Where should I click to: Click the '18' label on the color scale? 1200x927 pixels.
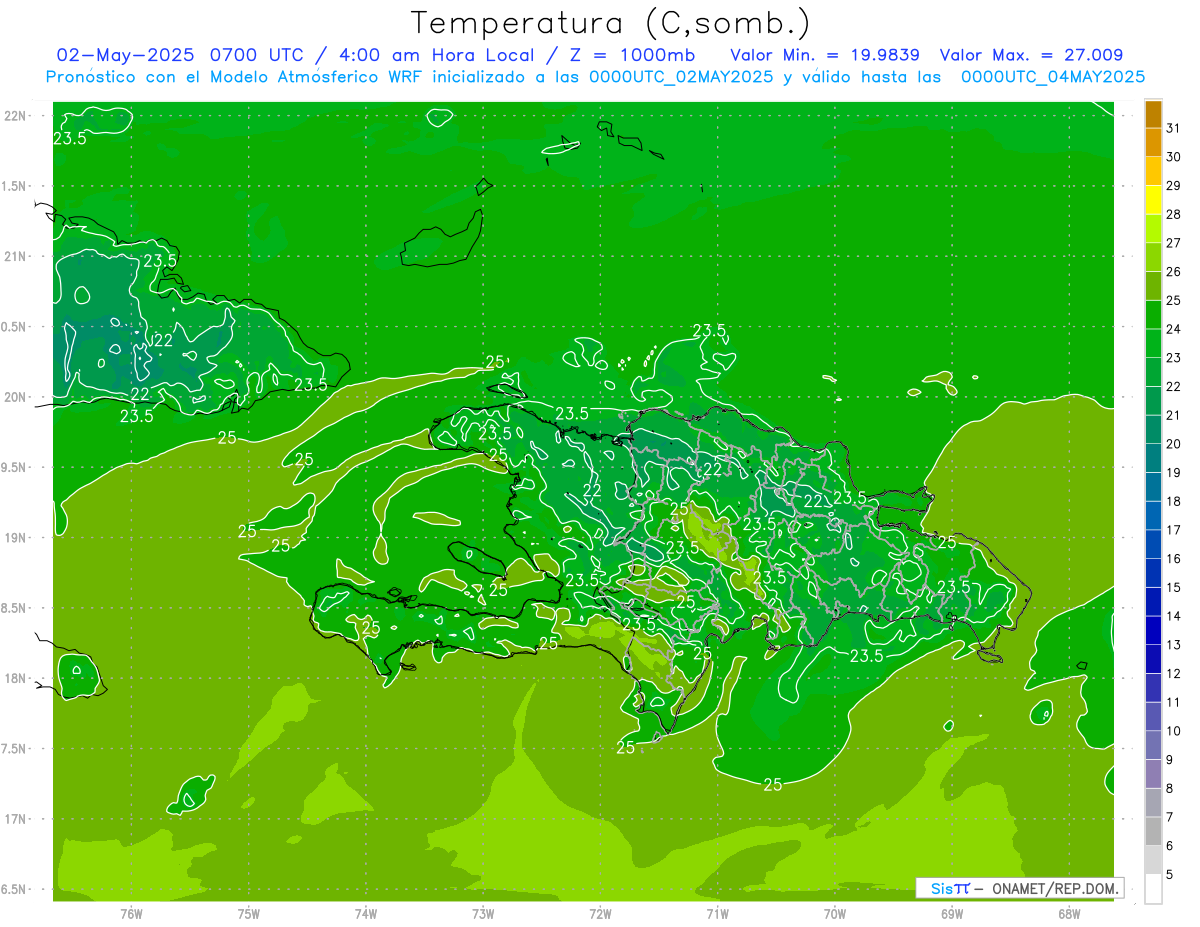1174,501
